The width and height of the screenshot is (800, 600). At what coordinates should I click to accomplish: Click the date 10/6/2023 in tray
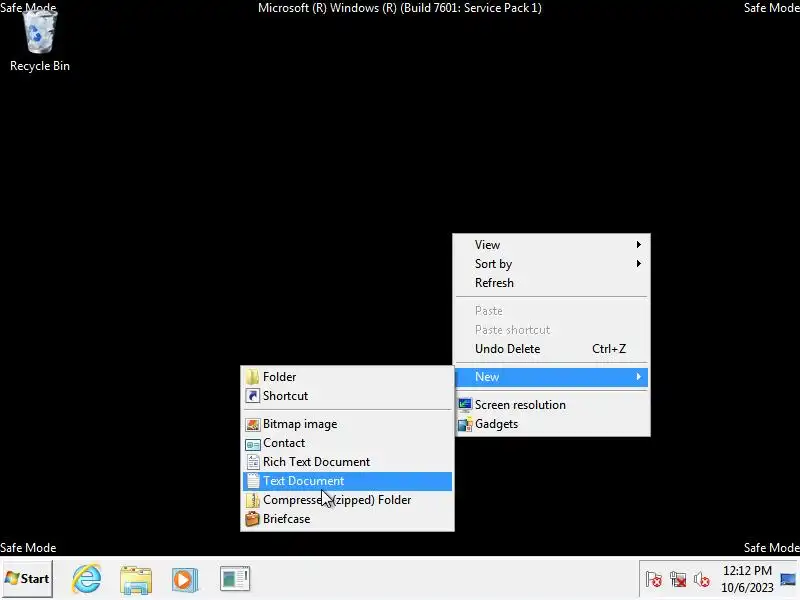(x=747, y=588)
